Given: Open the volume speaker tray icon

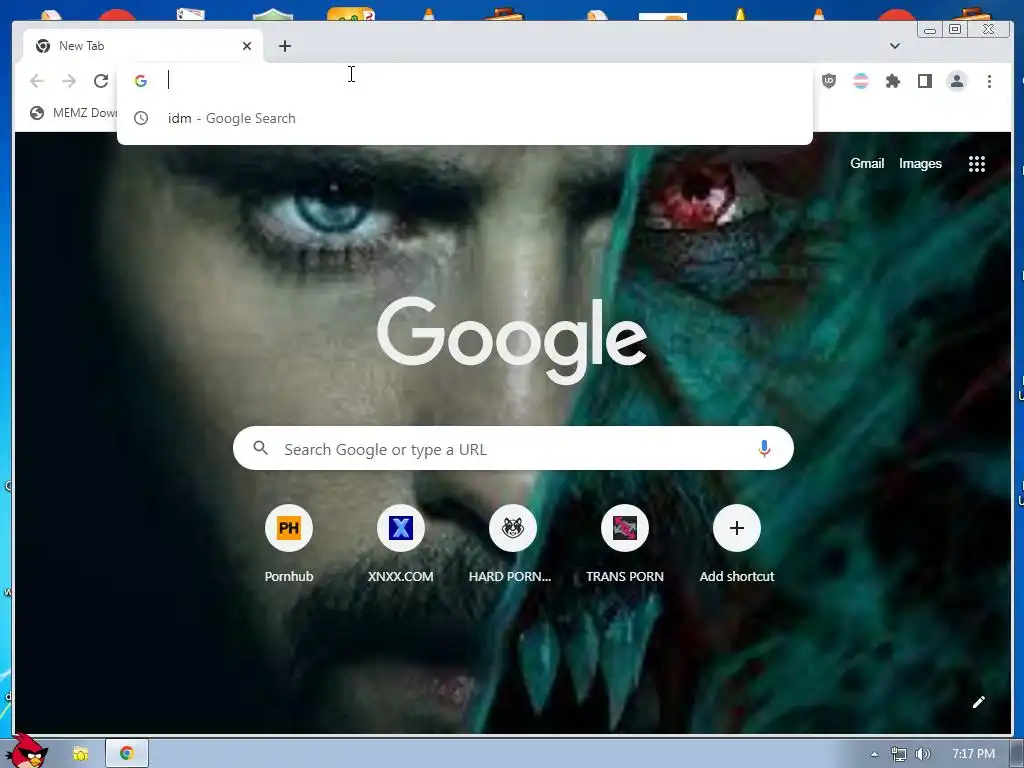Looking at the screenshot, I should [x=922, y=754].
